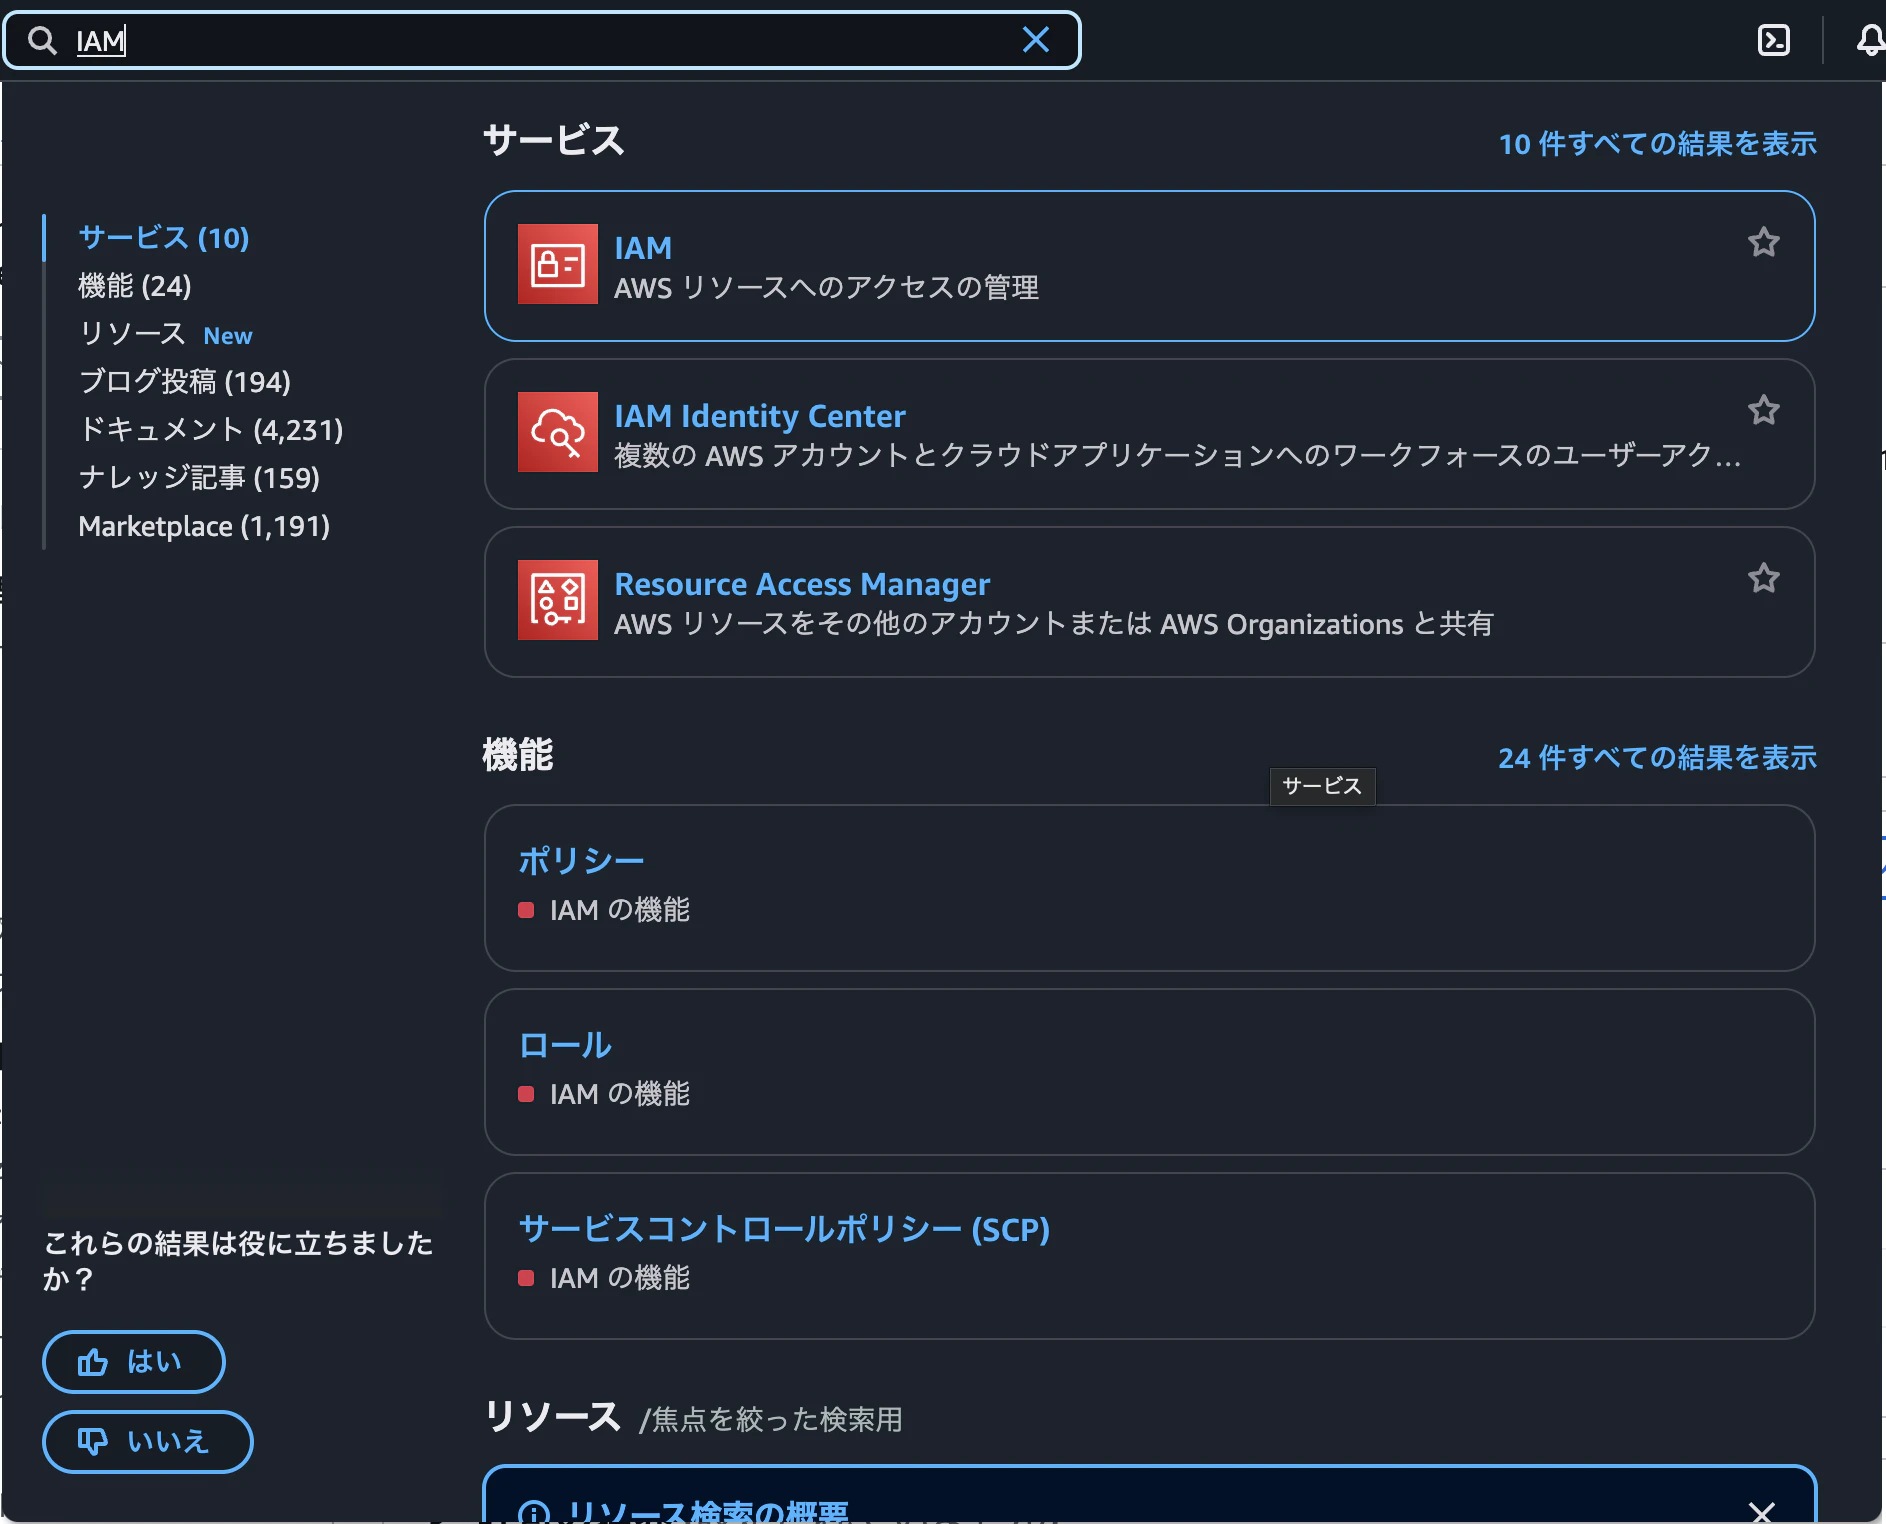Open the ポリシー feature link
Viewport: 1886px width, 1524px height.
coord(581,859)
